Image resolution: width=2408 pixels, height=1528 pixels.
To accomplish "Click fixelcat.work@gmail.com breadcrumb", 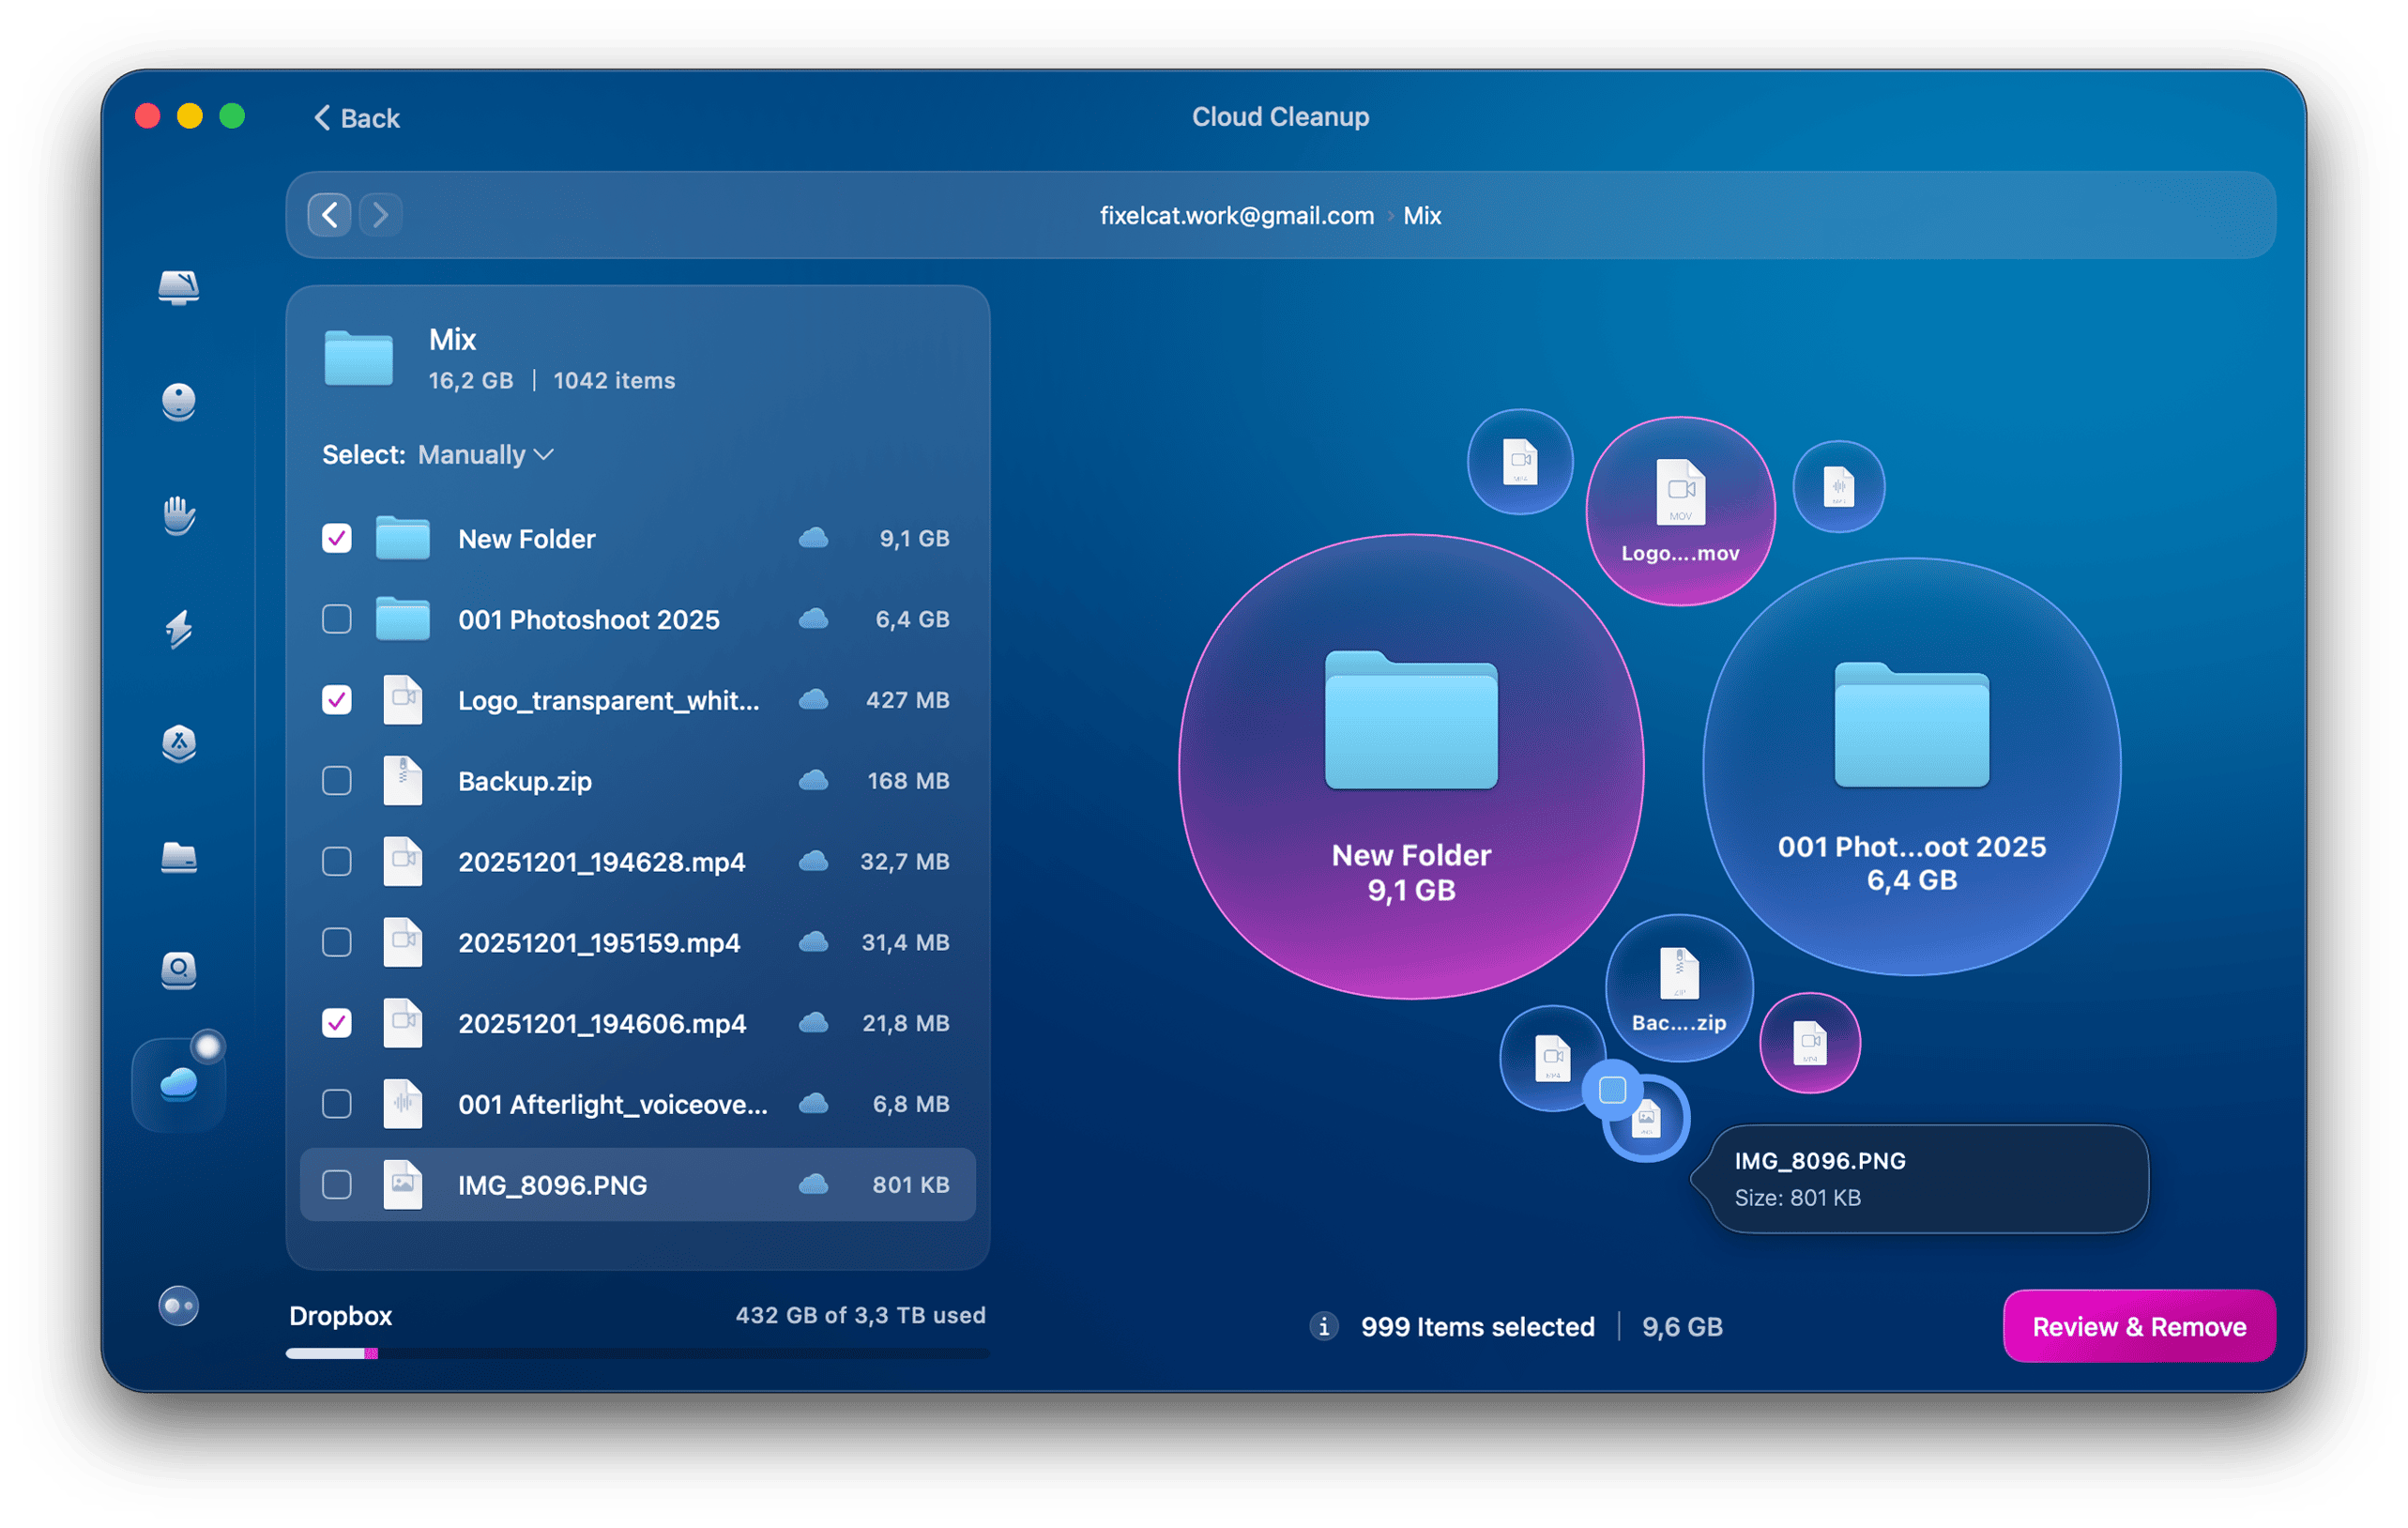I will point(1236,216).
